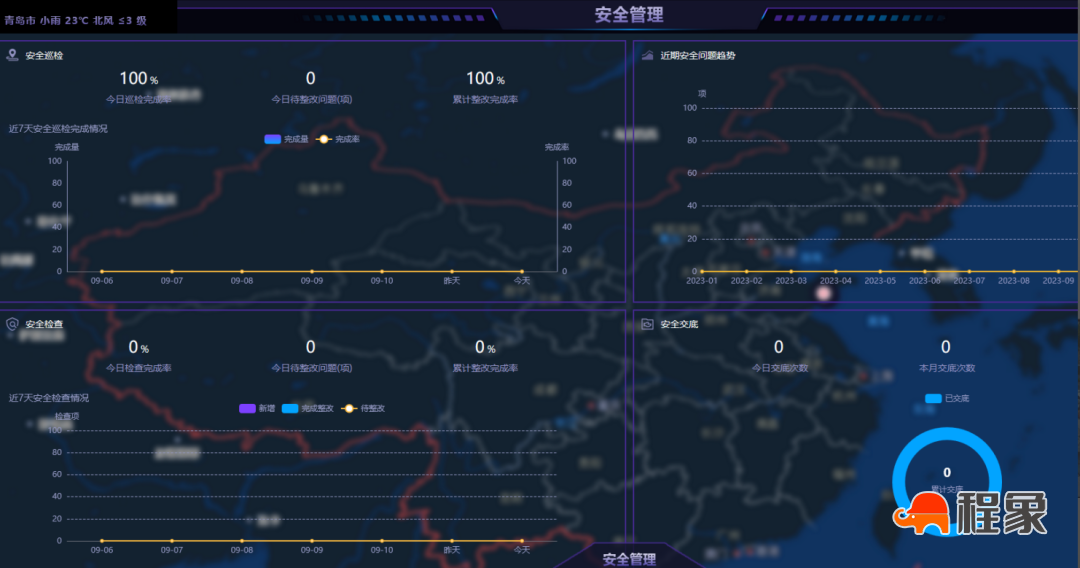Select the 安全管理 tab at the bottom
Image resolution: width=1080 pixels, height=568 pixels.
[x=629, y=559]
